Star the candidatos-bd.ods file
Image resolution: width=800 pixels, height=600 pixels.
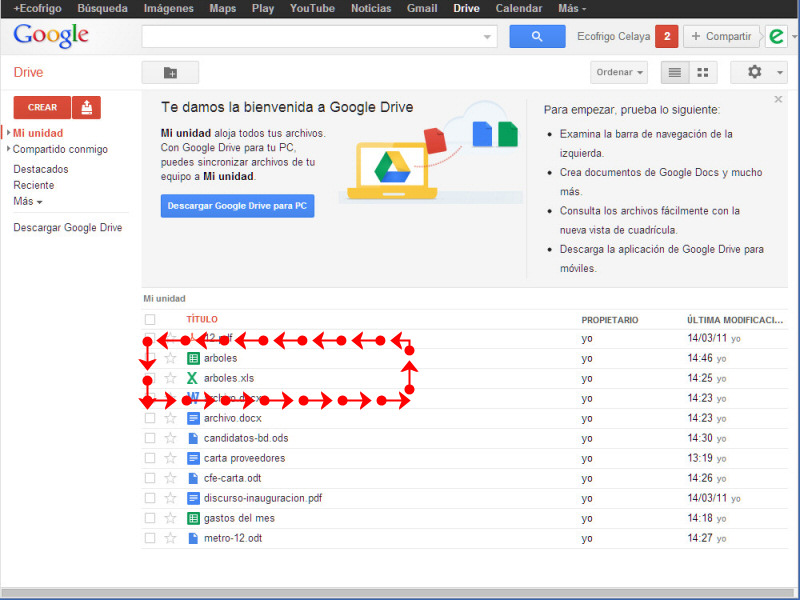[x=170, y=438]
